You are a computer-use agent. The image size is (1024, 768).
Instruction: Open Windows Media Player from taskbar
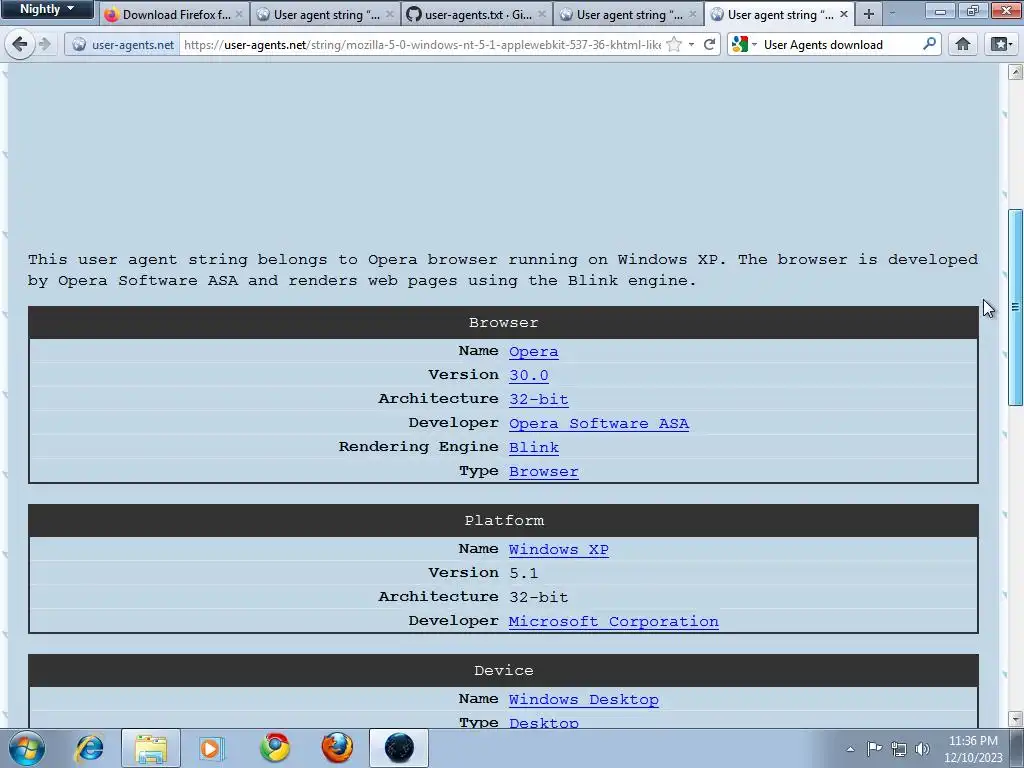pyautogui.click(x=212, y=748)
